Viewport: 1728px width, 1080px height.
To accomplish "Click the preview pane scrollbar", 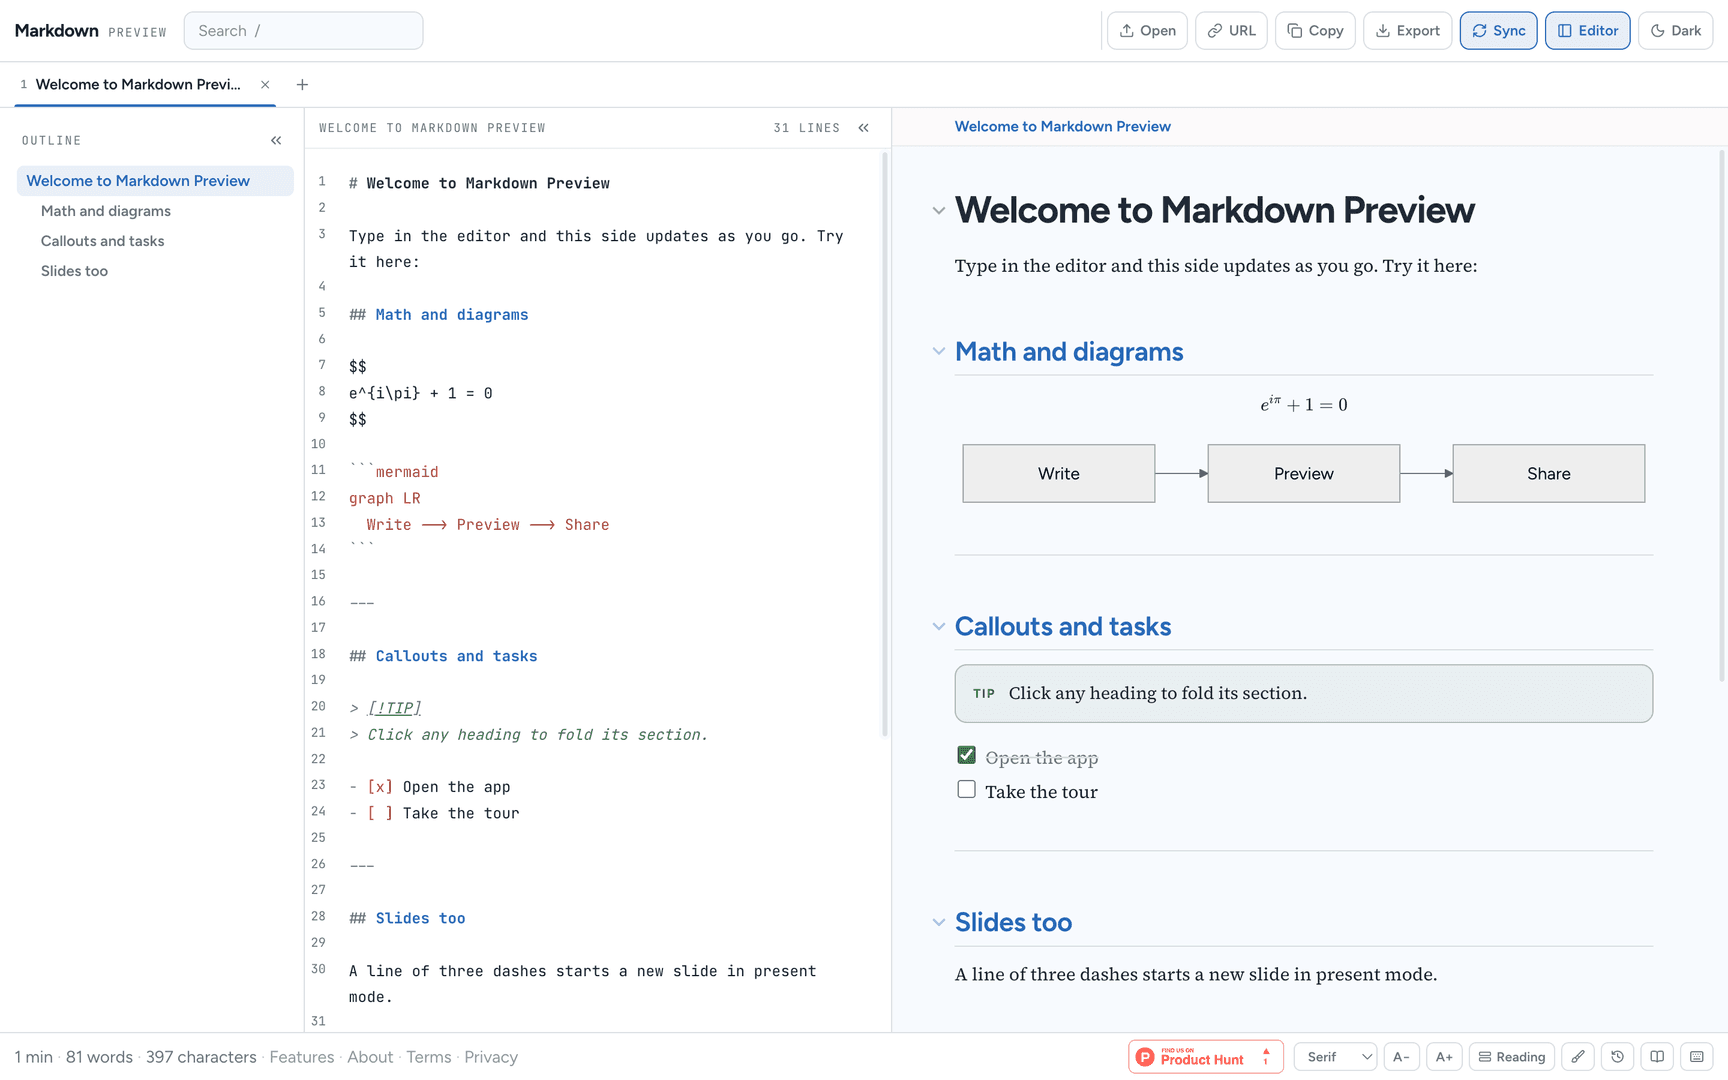I will point(1721,415).
